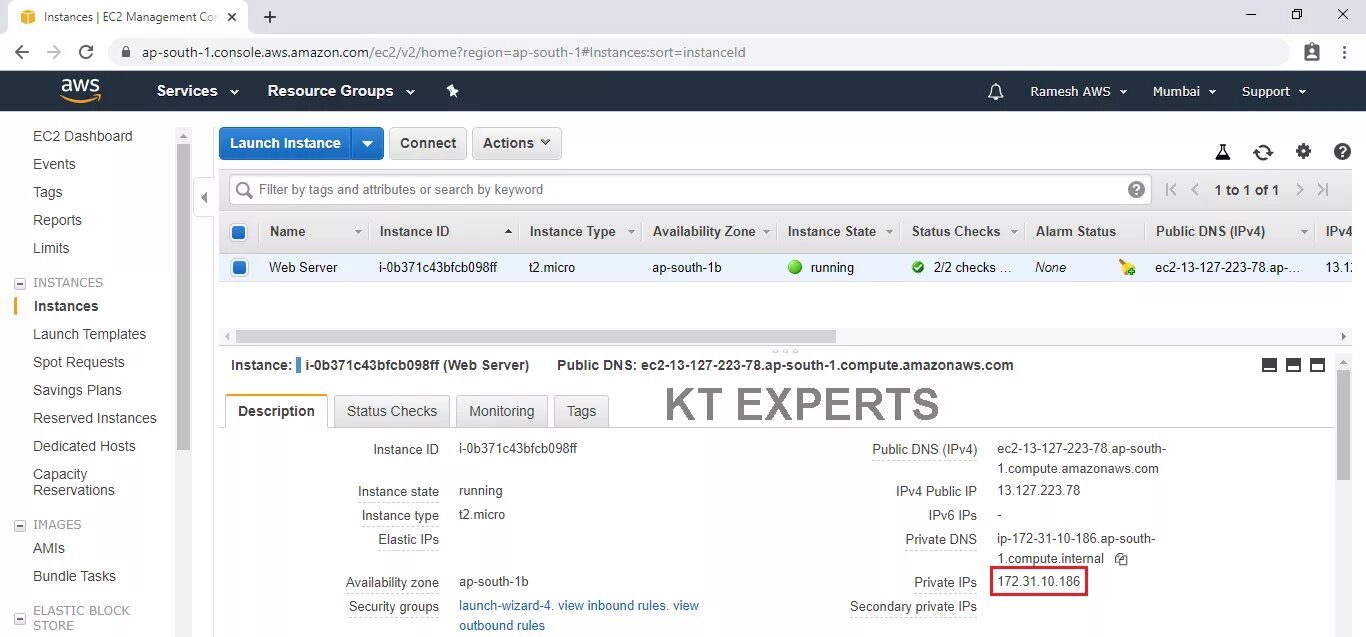1366x637 pixels.
Task: Switch to the Description tab
Action: (276, 411)
